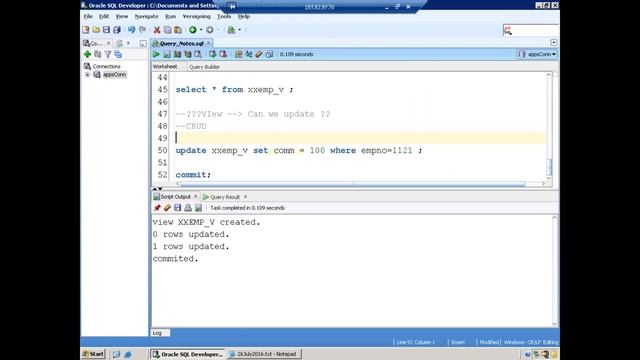The image size is (640, 360).
Task: Open the editor tab list dropdown at right
Action: coord(553,42)
